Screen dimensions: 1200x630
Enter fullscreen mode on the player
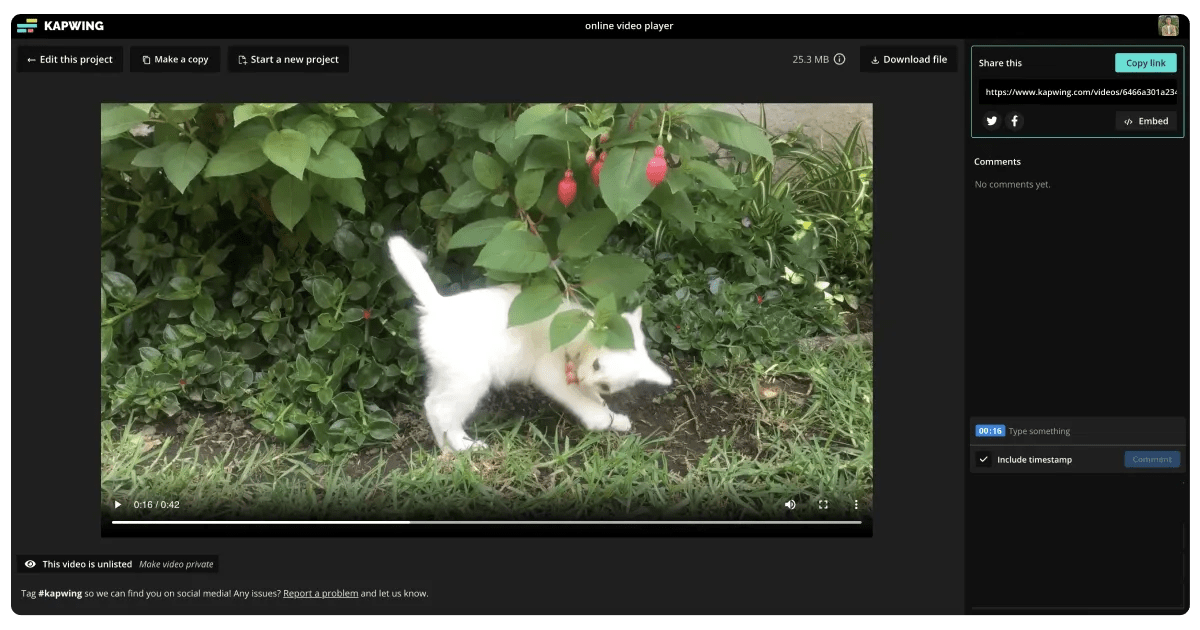point(823,504)
